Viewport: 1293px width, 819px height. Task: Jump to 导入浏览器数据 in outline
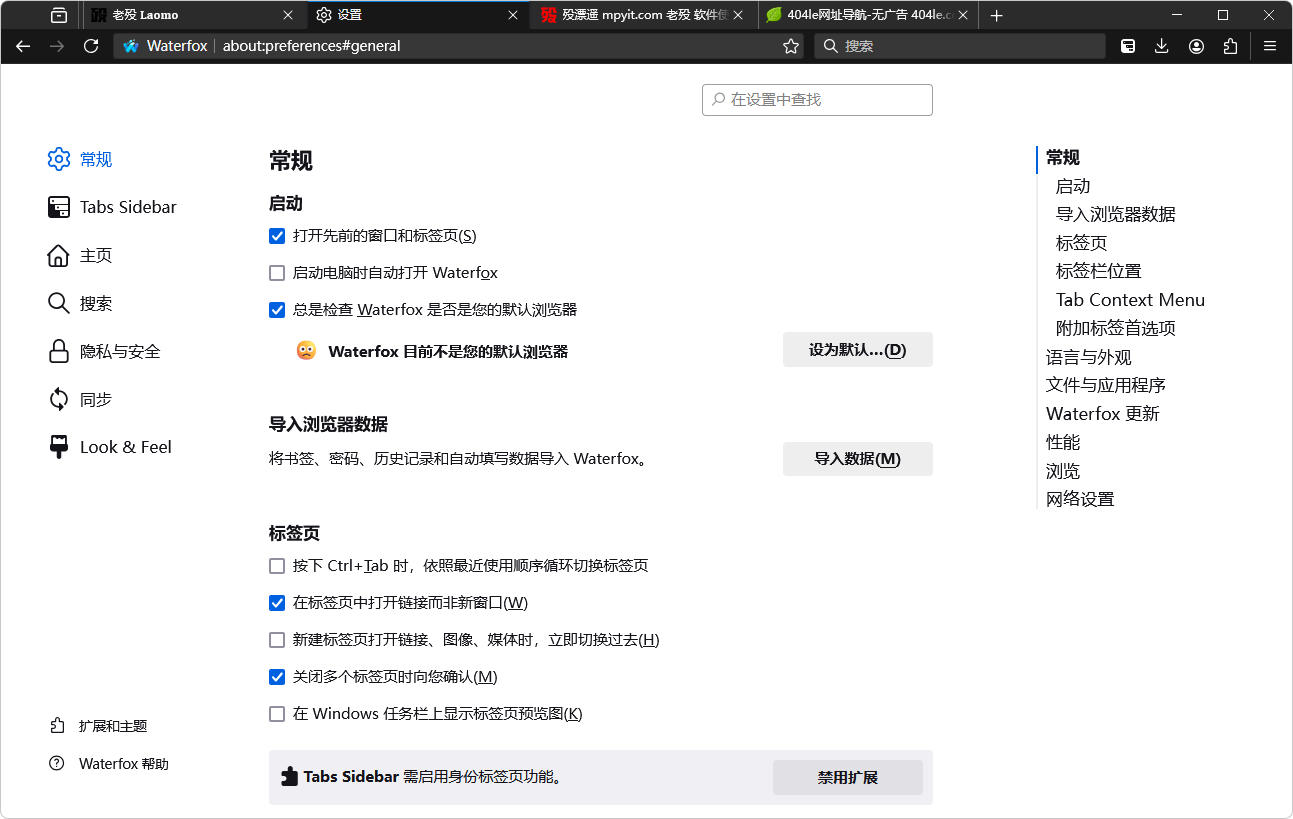pyautogui.click(x=1116, y=214)
